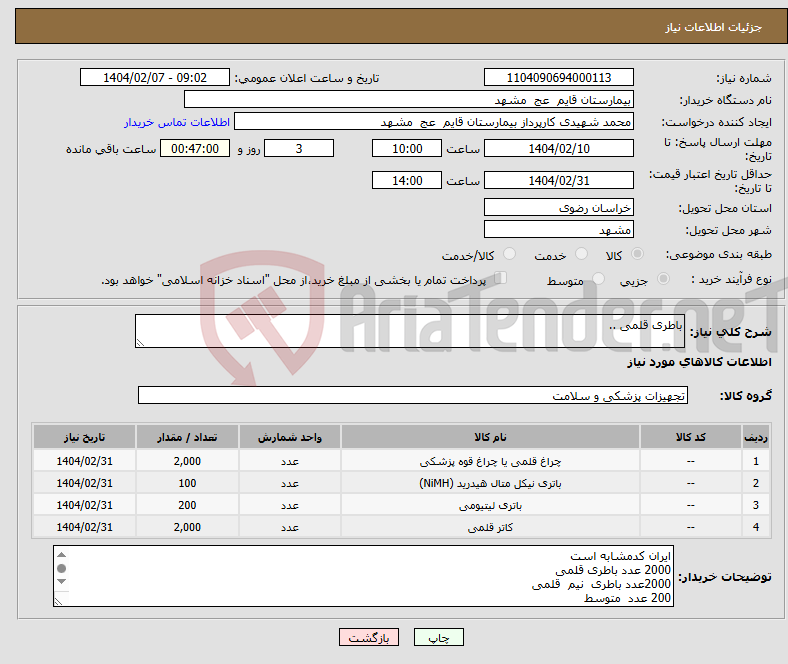This screenshot has width=788, height=664.
Task: Click item چراغ قلمی یا چراغ قوه پزشکی
Action: (x=490, y=461)
